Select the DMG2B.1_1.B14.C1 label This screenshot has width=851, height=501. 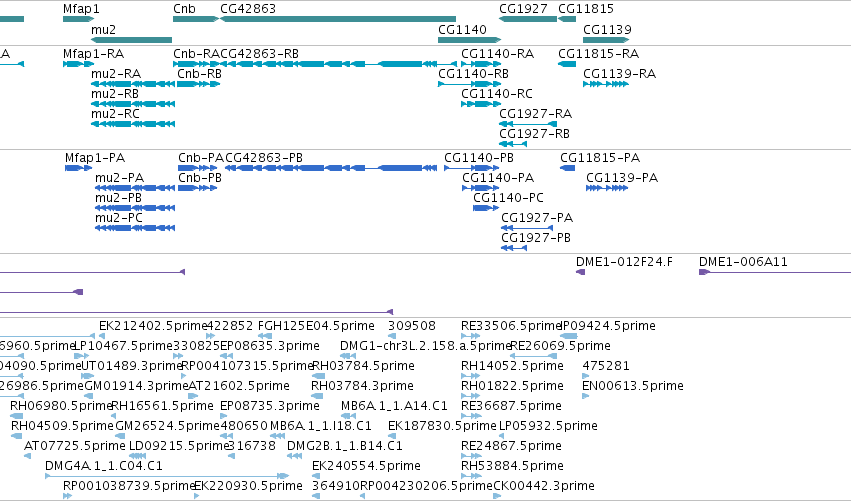click(345, 447)
